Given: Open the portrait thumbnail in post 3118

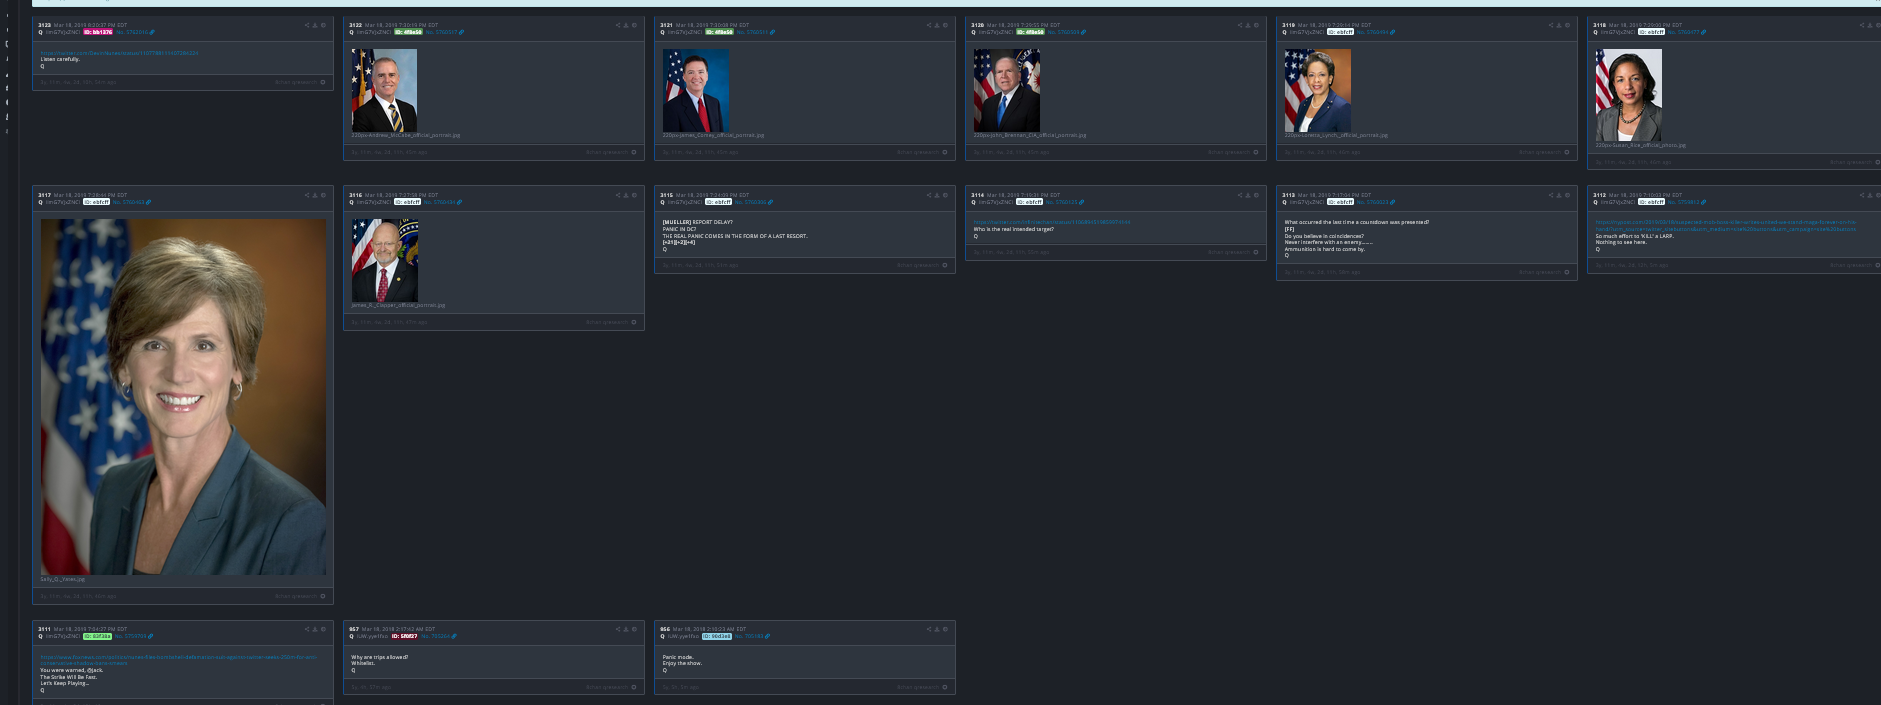Looking at the screenshot, I should [1629, 95].
